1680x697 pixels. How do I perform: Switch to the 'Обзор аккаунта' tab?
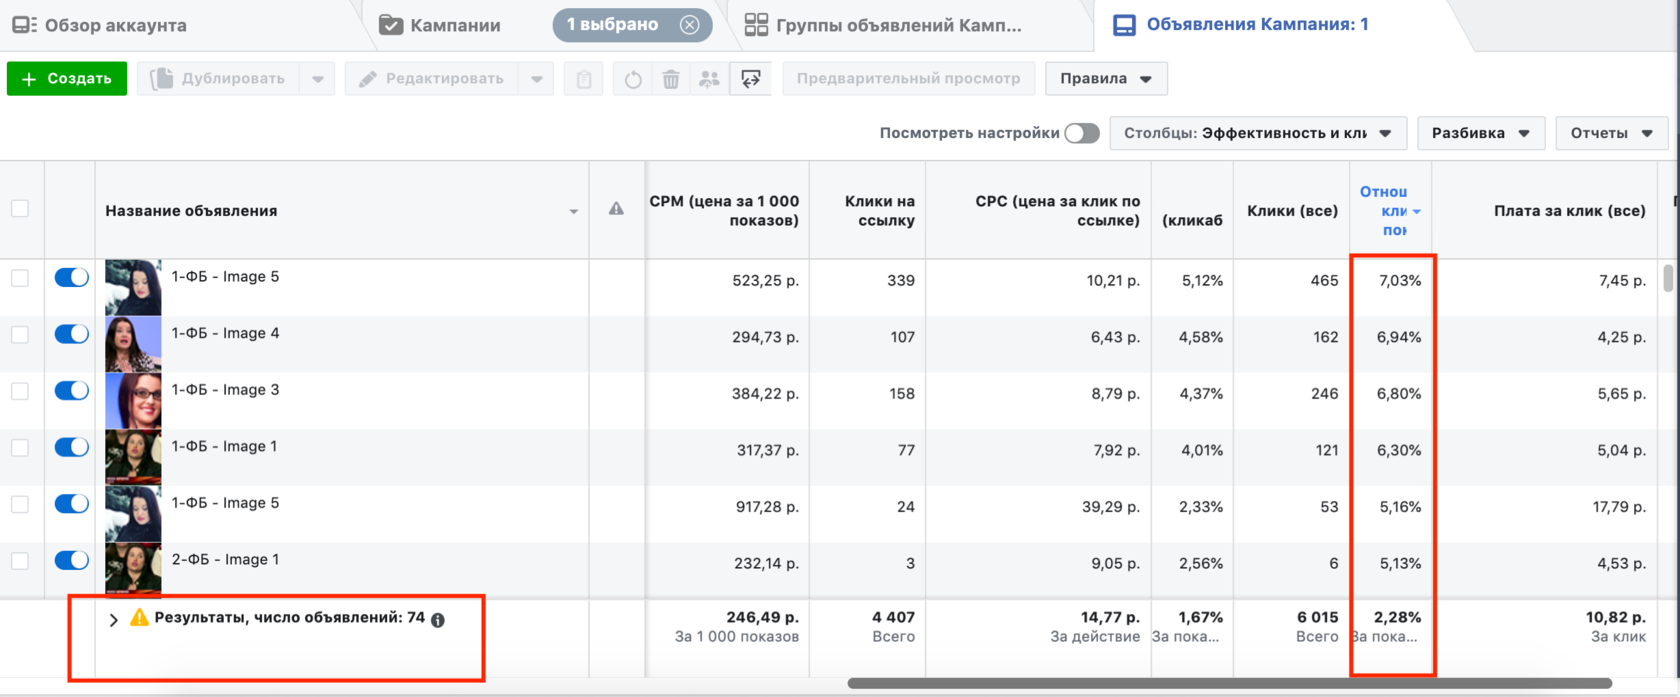coord(100,25)
